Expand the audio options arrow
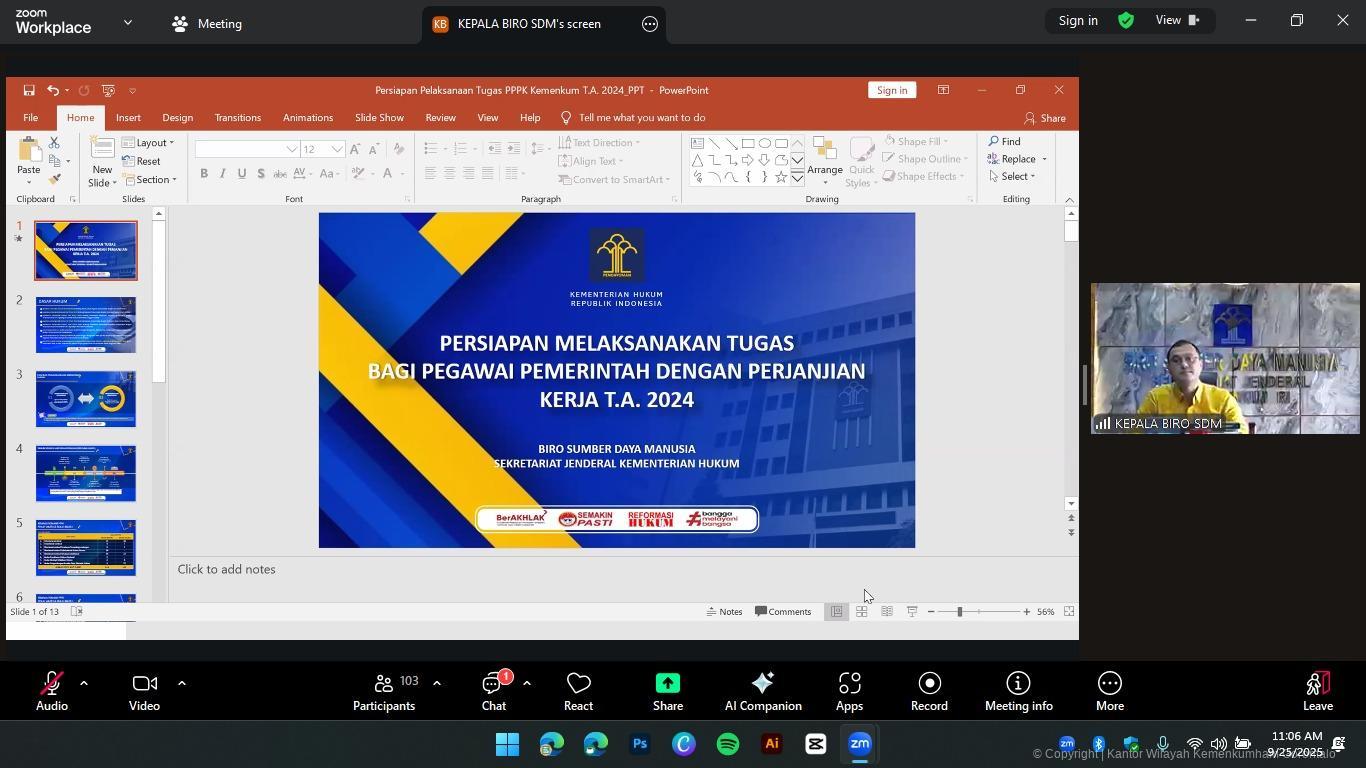Image resolution: width=1366 pixels, height=768 pixels. (84, 683)
